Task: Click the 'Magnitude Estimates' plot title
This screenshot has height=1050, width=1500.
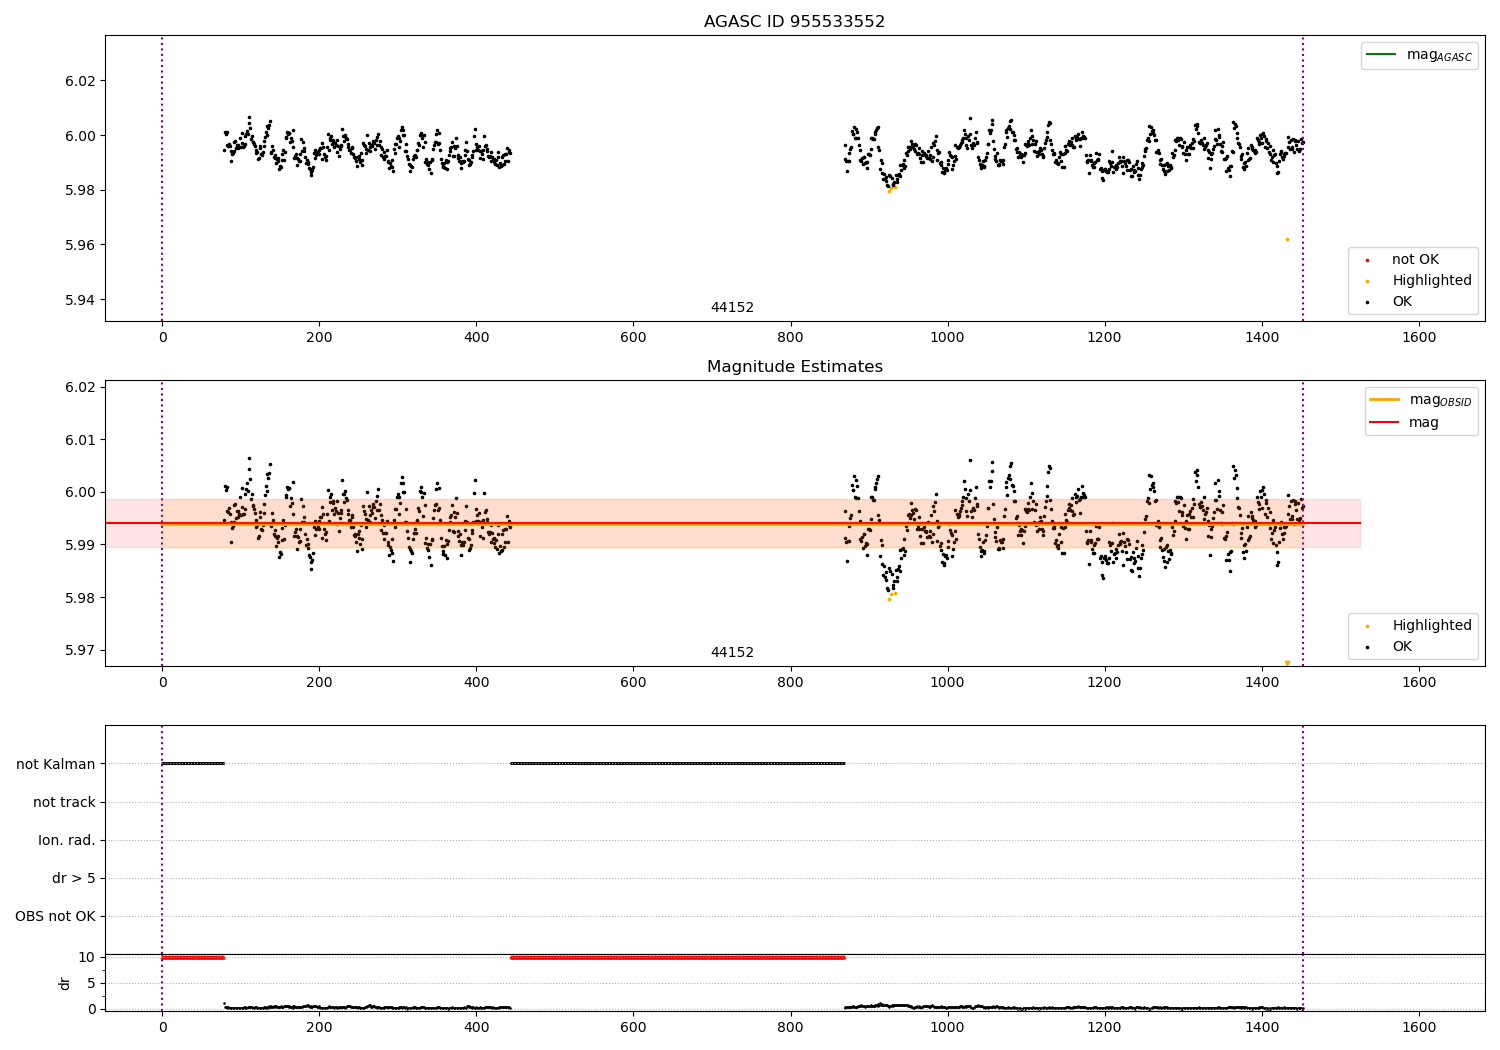Action: pyautogui.click(x=794, y=367)
